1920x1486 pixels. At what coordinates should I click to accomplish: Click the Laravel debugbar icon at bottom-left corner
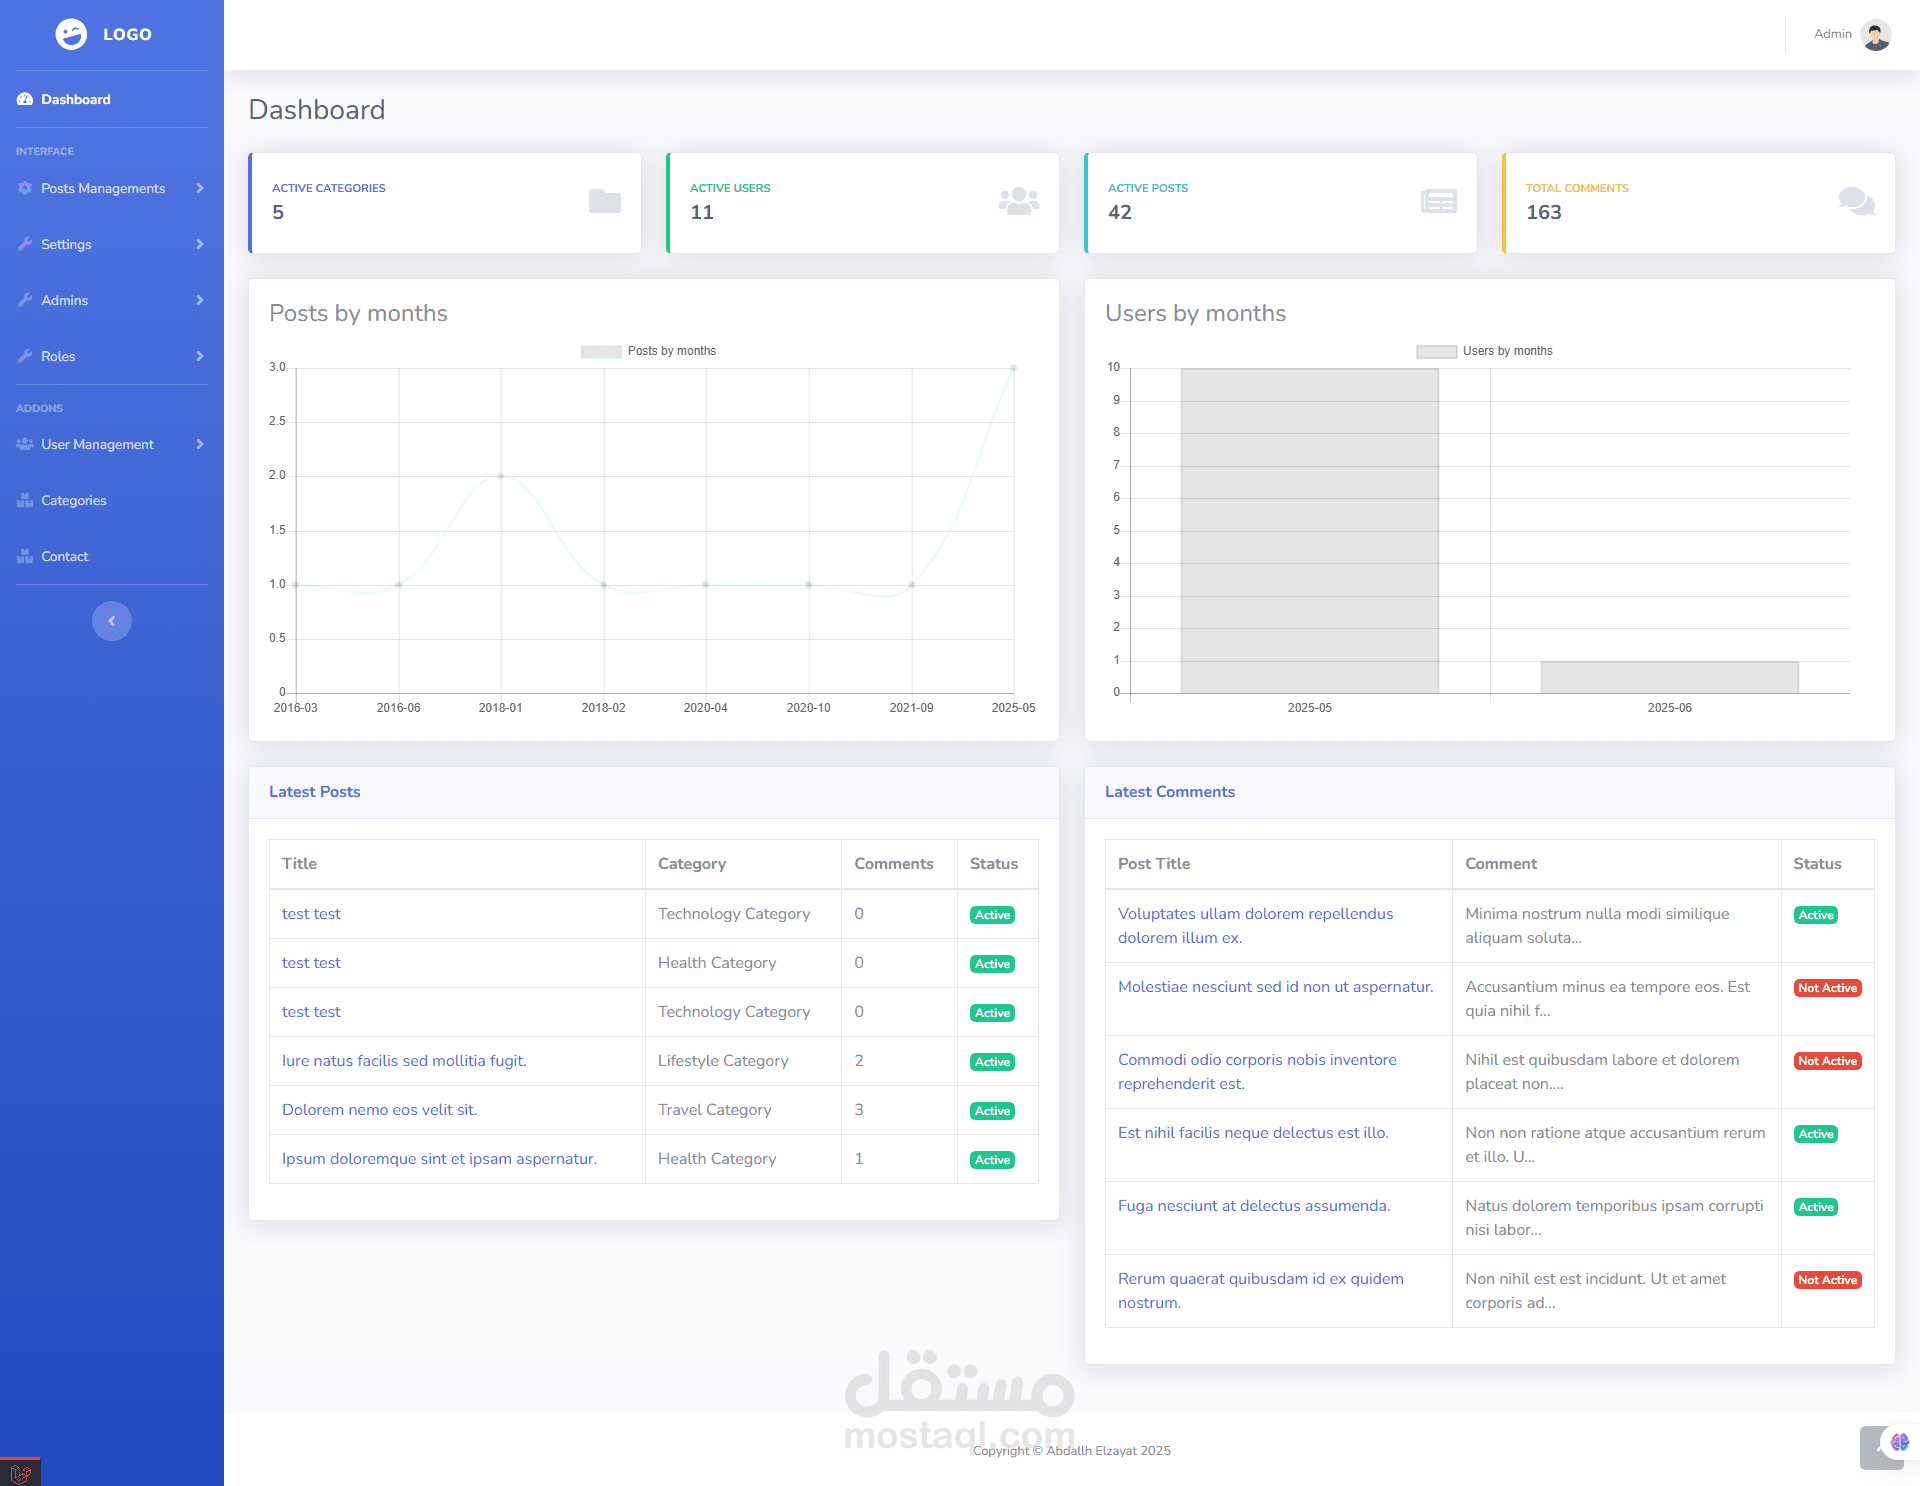click(20, 1473)
